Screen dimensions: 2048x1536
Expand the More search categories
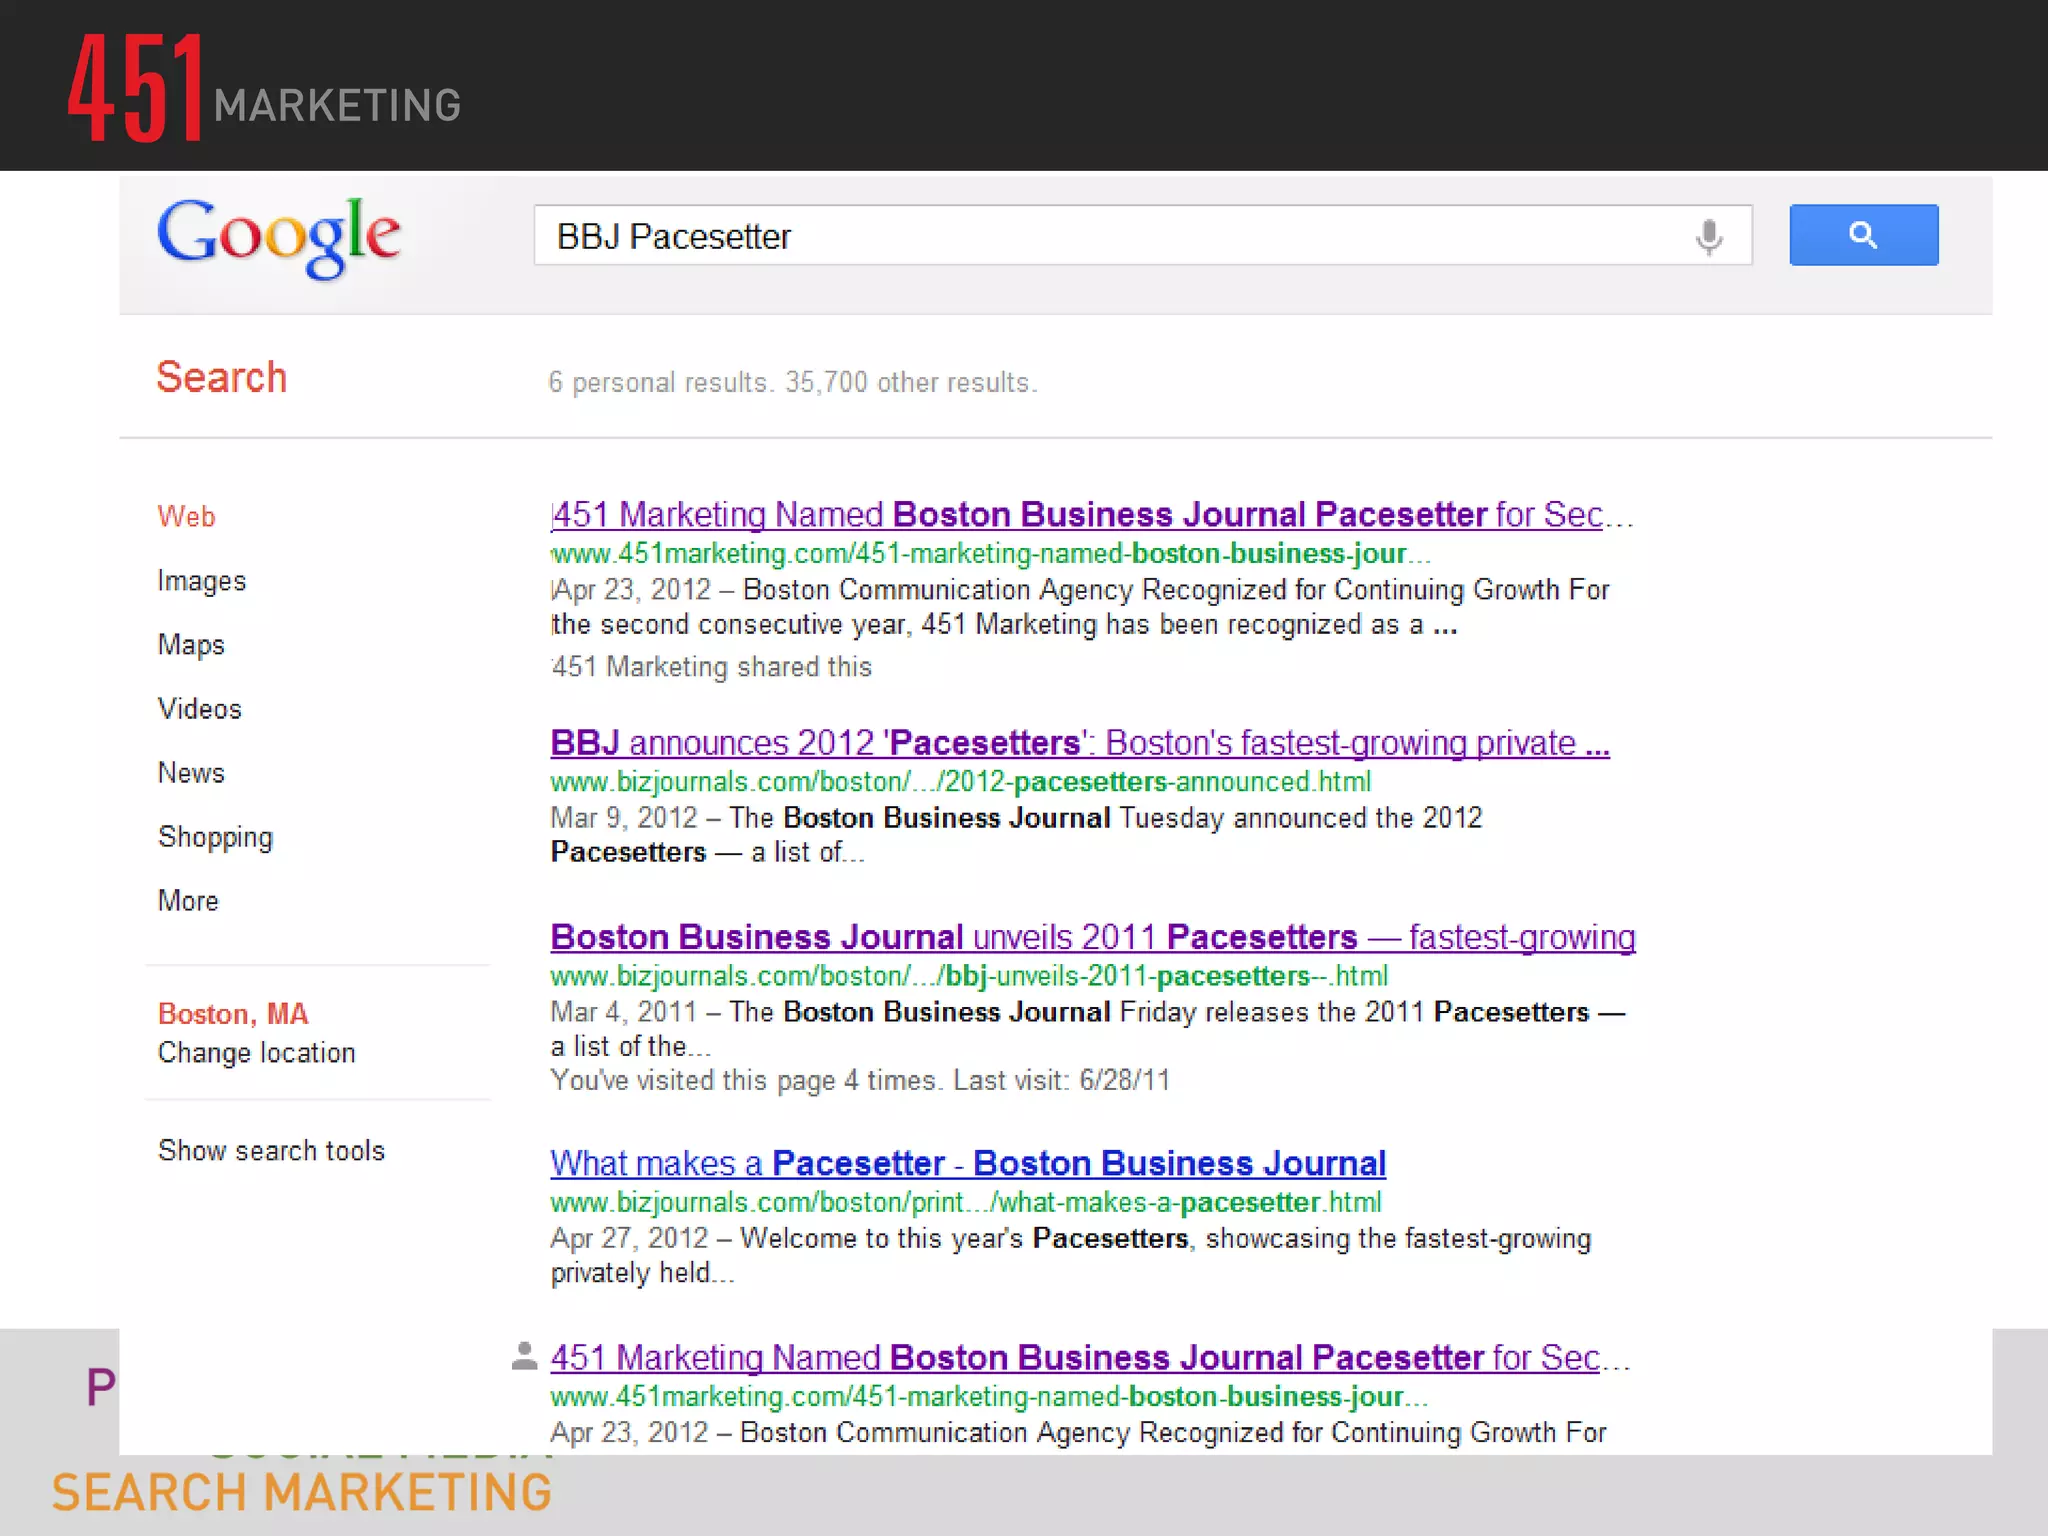point(188,901)
